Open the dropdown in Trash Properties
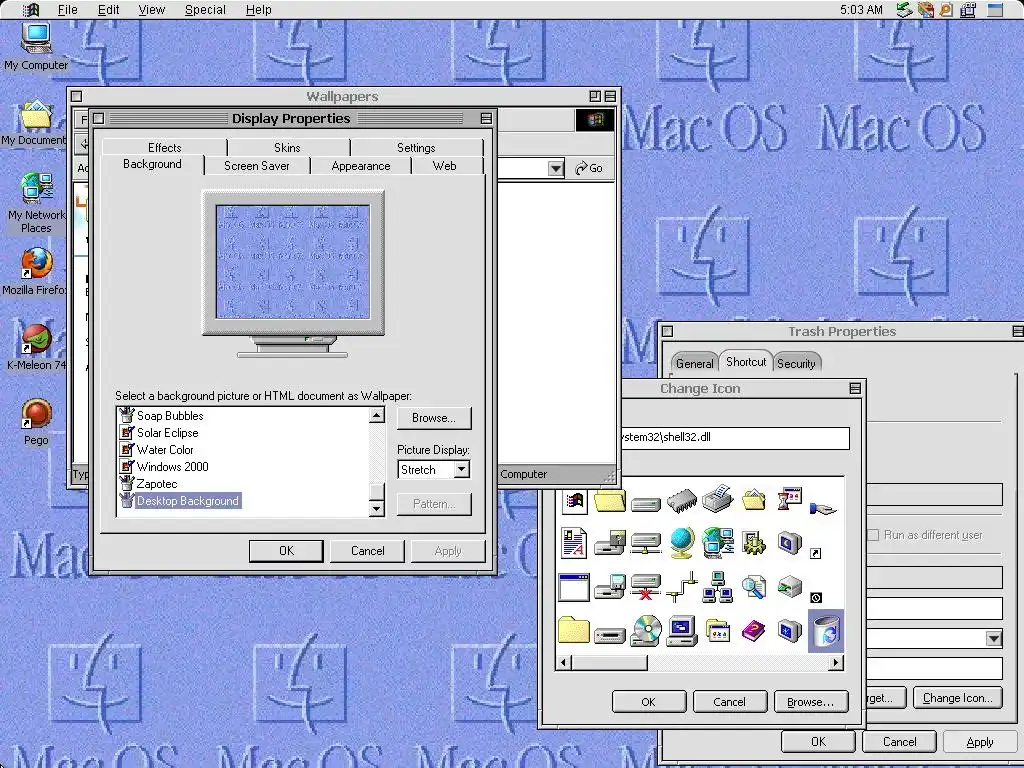The image size is (1024, 768). click(x=993, y=638)
